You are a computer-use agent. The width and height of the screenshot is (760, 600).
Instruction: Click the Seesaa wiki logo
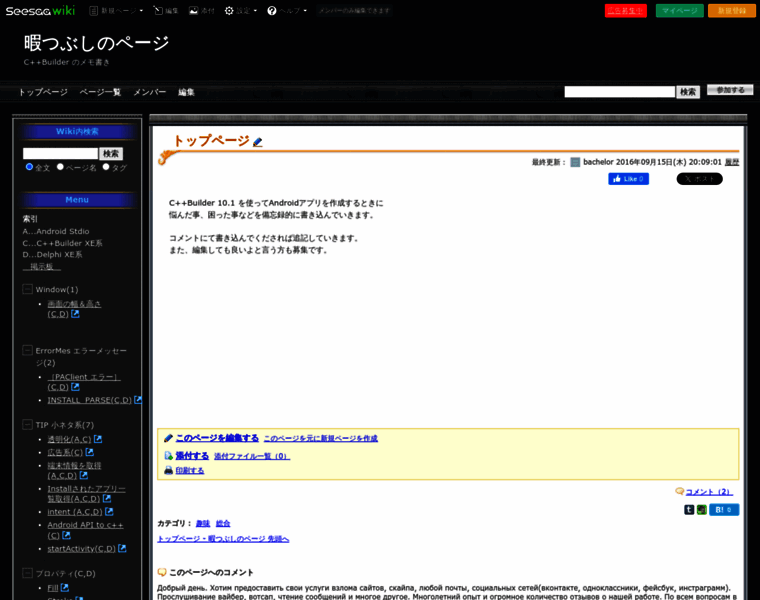40,11
